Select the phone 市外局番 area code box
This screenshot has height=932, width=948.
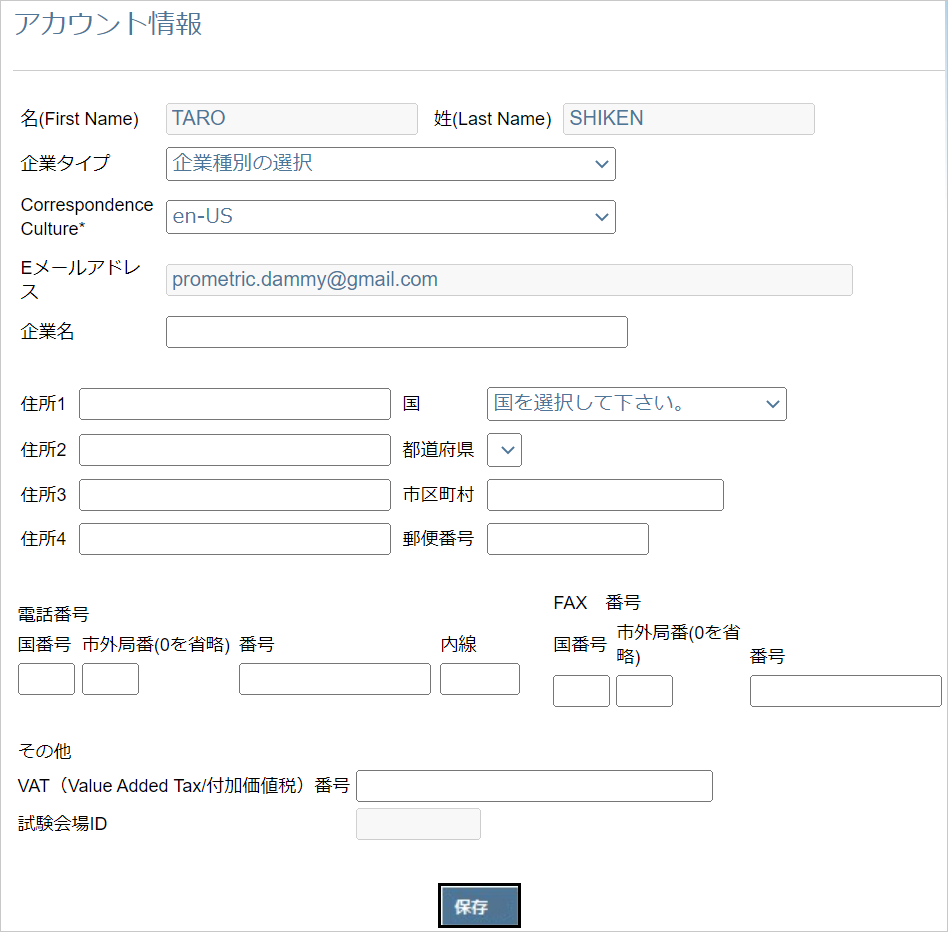point(109,679)
